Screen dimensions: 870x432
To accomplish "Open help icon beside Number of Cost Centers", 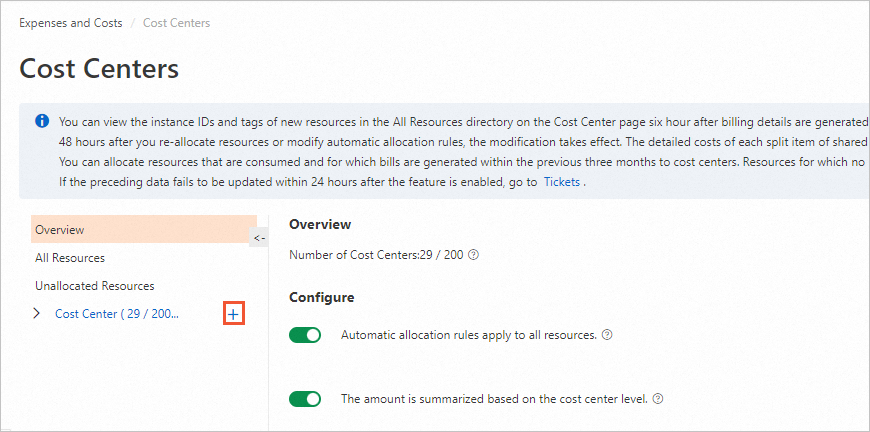I will coord(474,255).
